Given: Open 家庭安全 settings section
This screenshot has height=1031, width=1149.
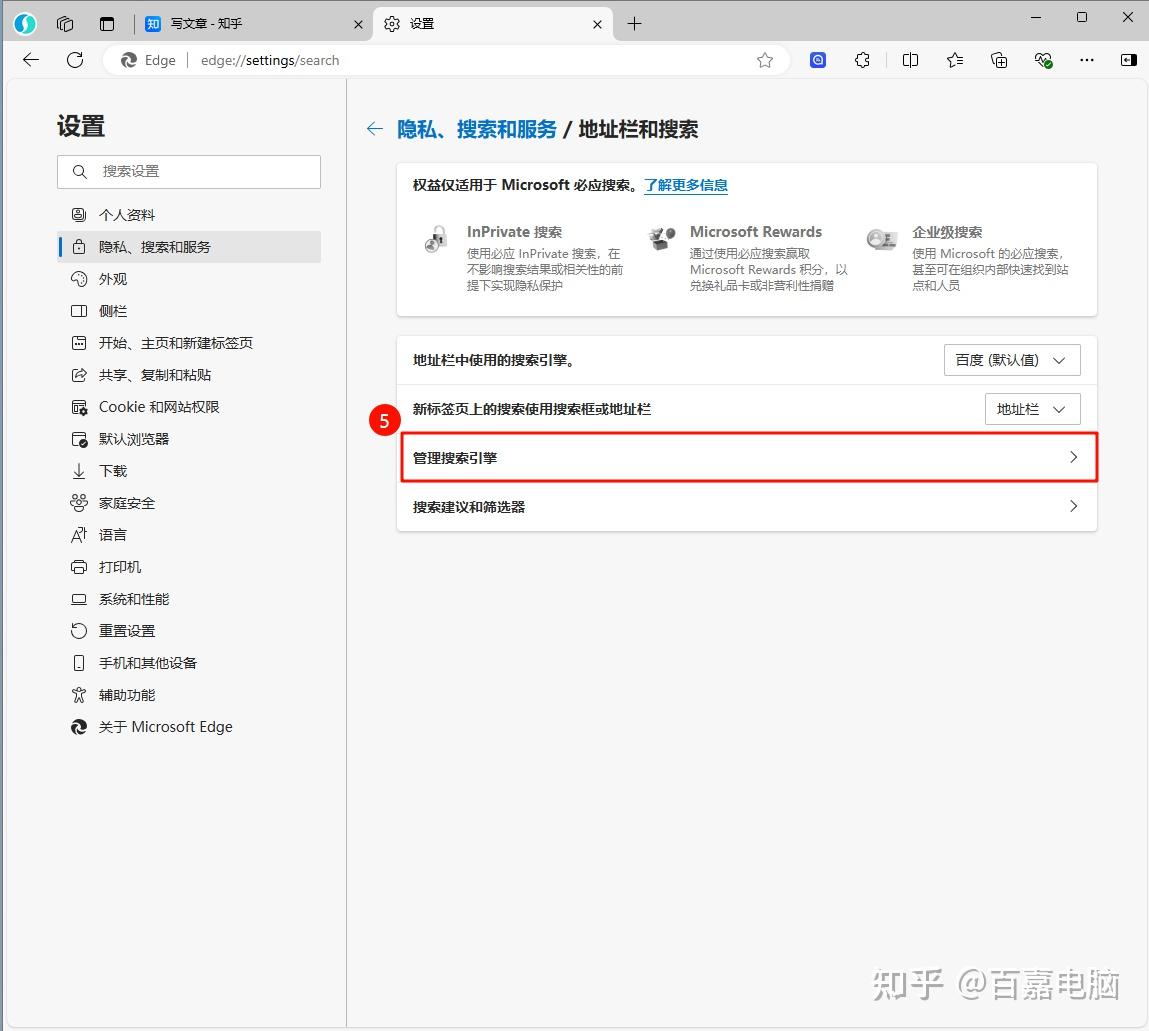Looking at the screenshot, I should [x=189, y=503].
